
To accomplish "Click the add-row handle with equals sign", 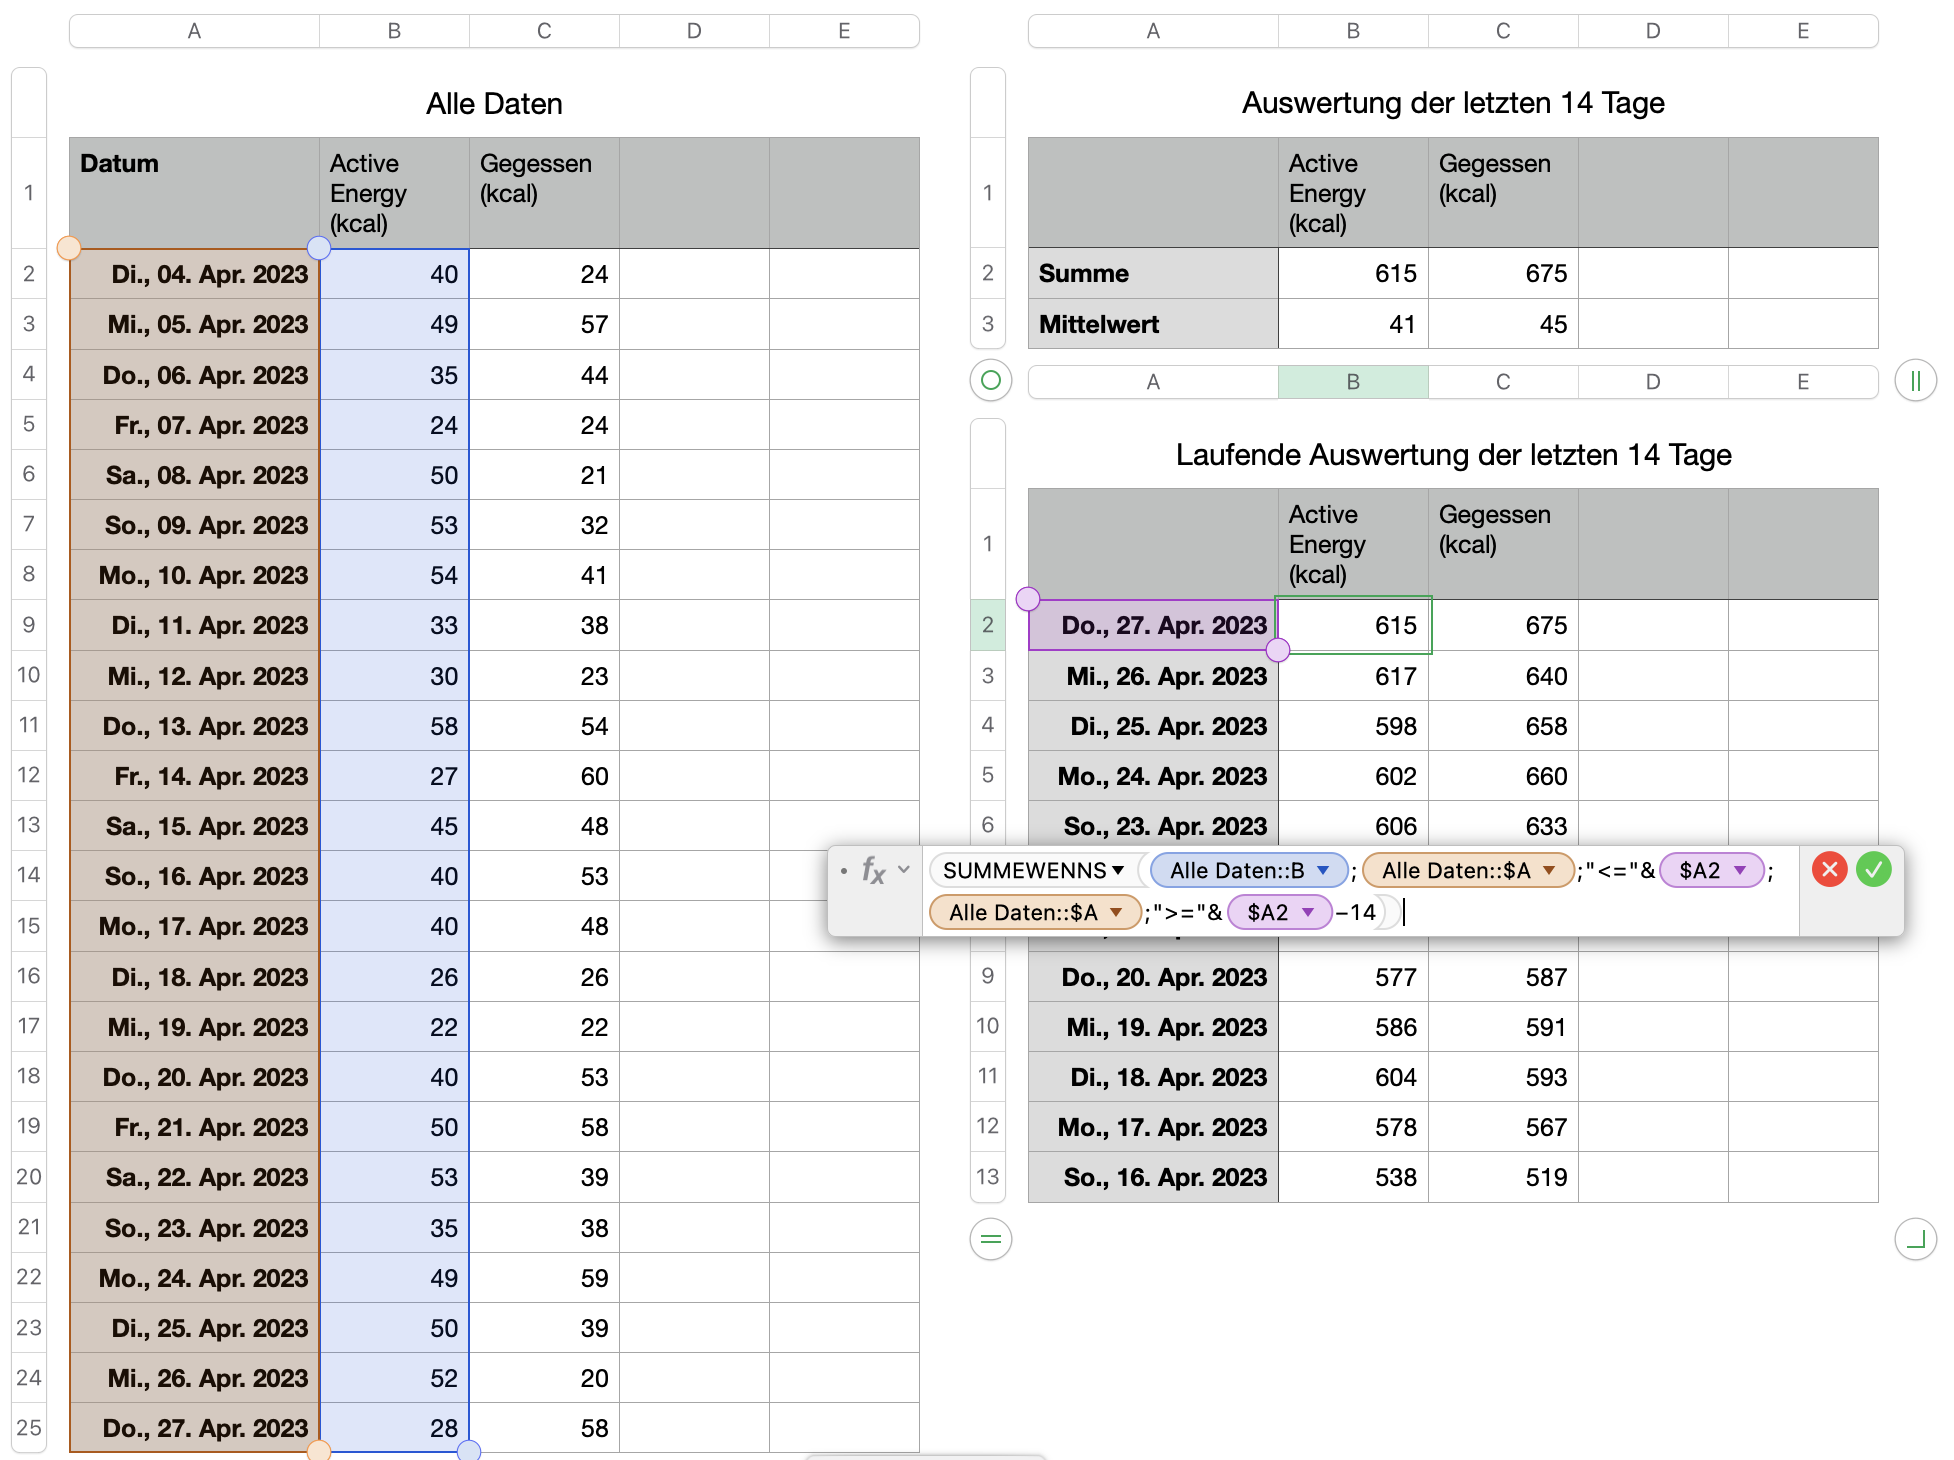I will click(x=990, y=1240).
